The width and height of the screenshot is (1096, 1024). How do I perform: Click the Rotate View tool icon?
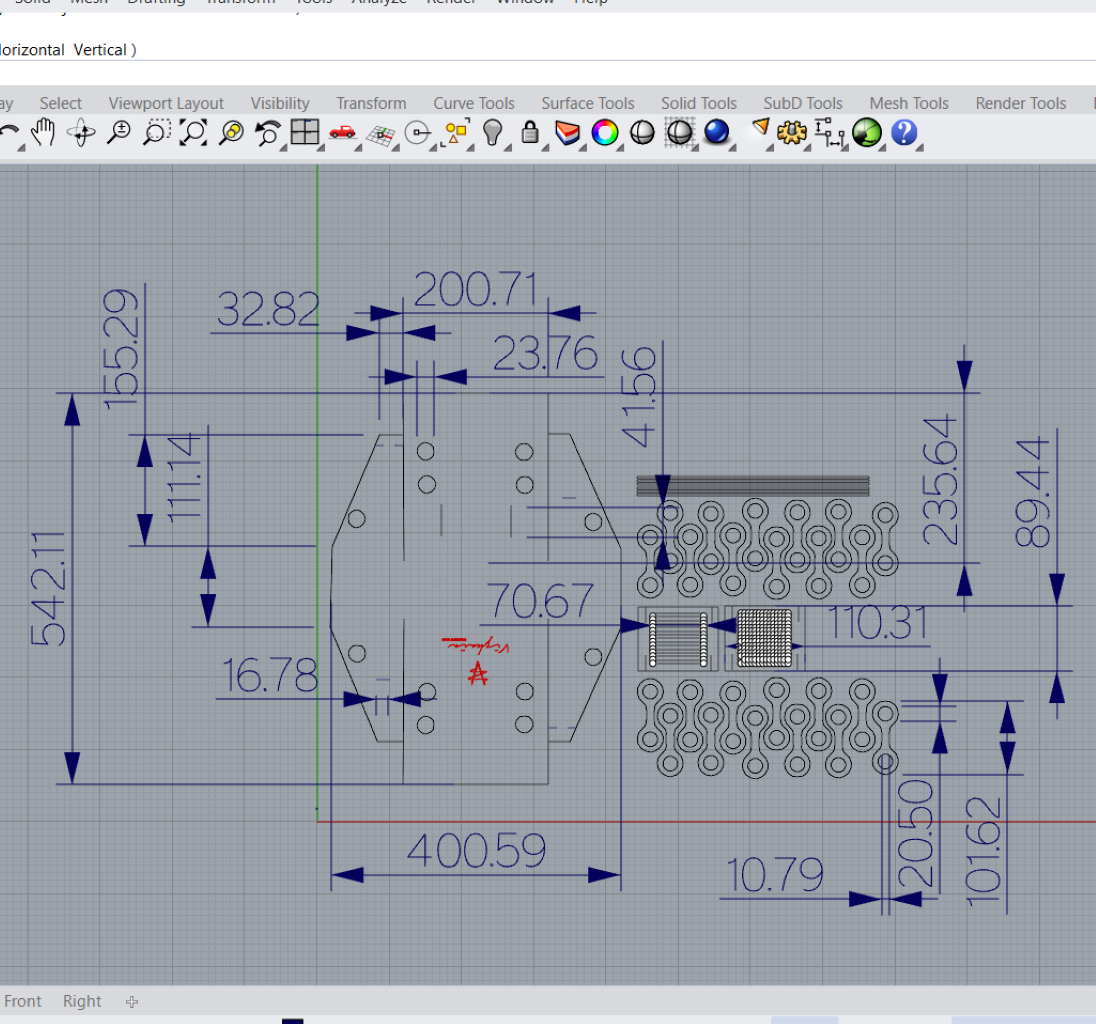pos(81,132)
